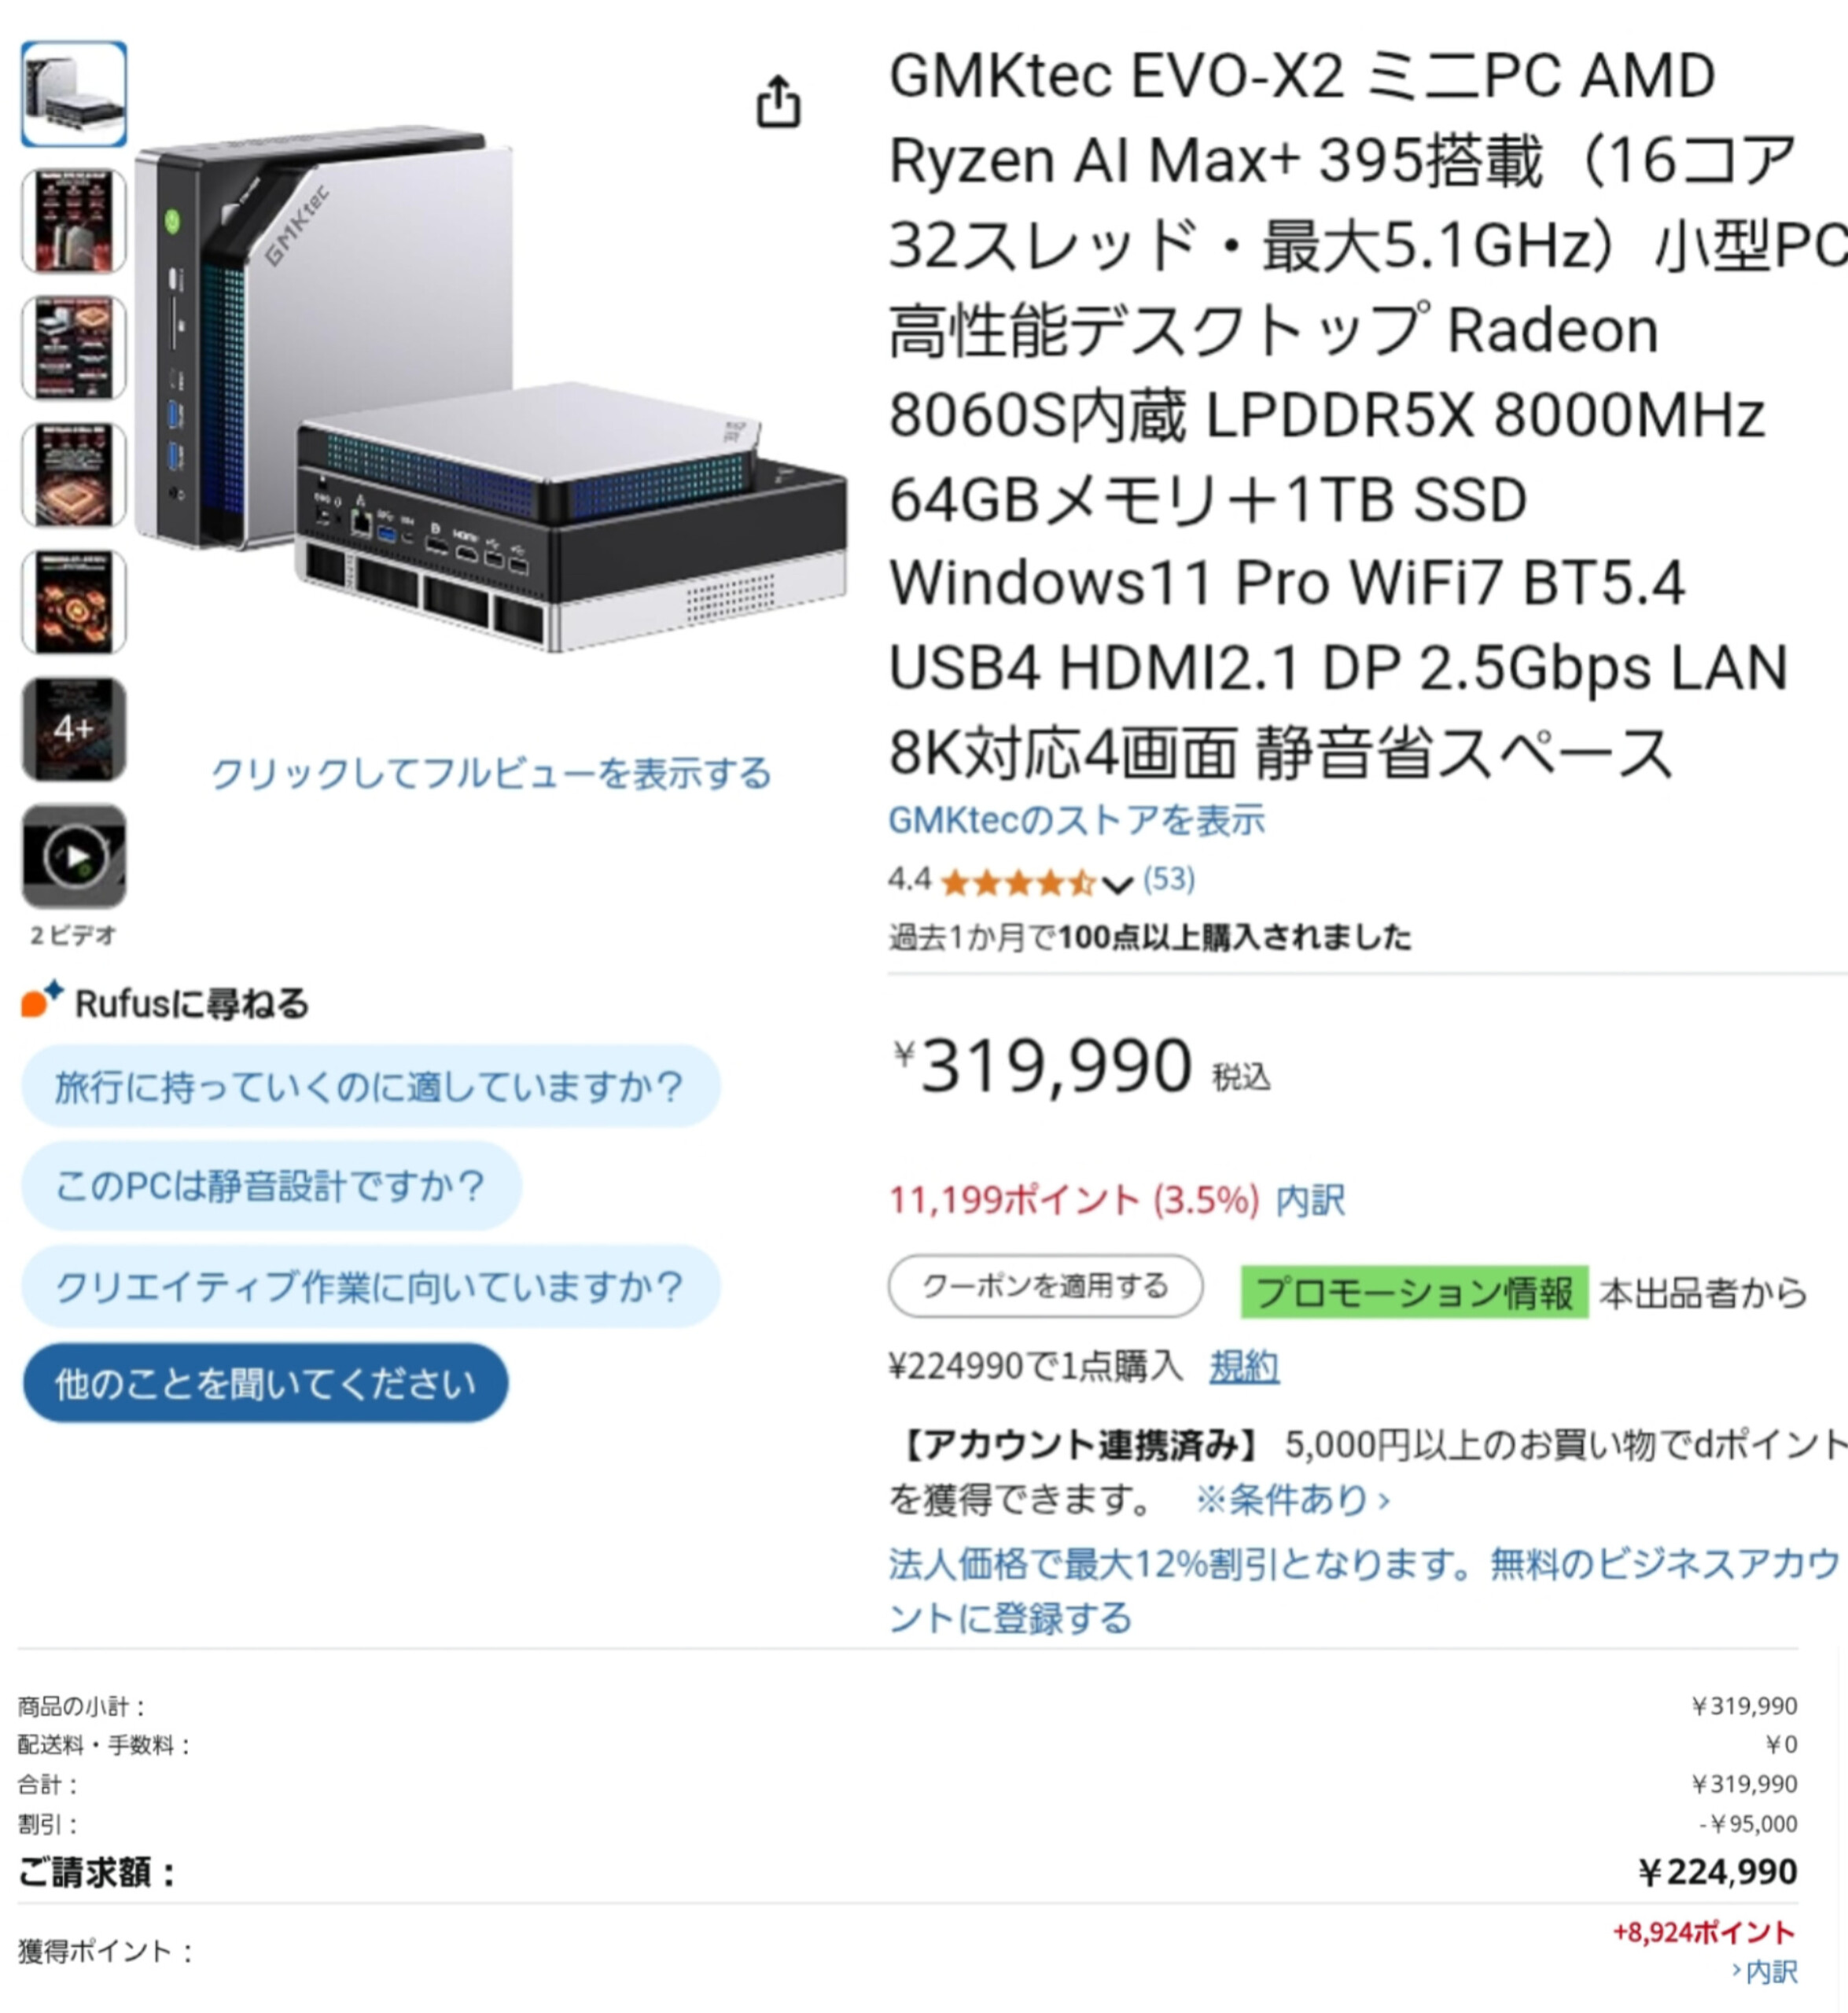Expand 内訳 under 獲得ポイント
Image resolution: width=1848 pixels, height=2013 pixels.
(1765, 1972)
